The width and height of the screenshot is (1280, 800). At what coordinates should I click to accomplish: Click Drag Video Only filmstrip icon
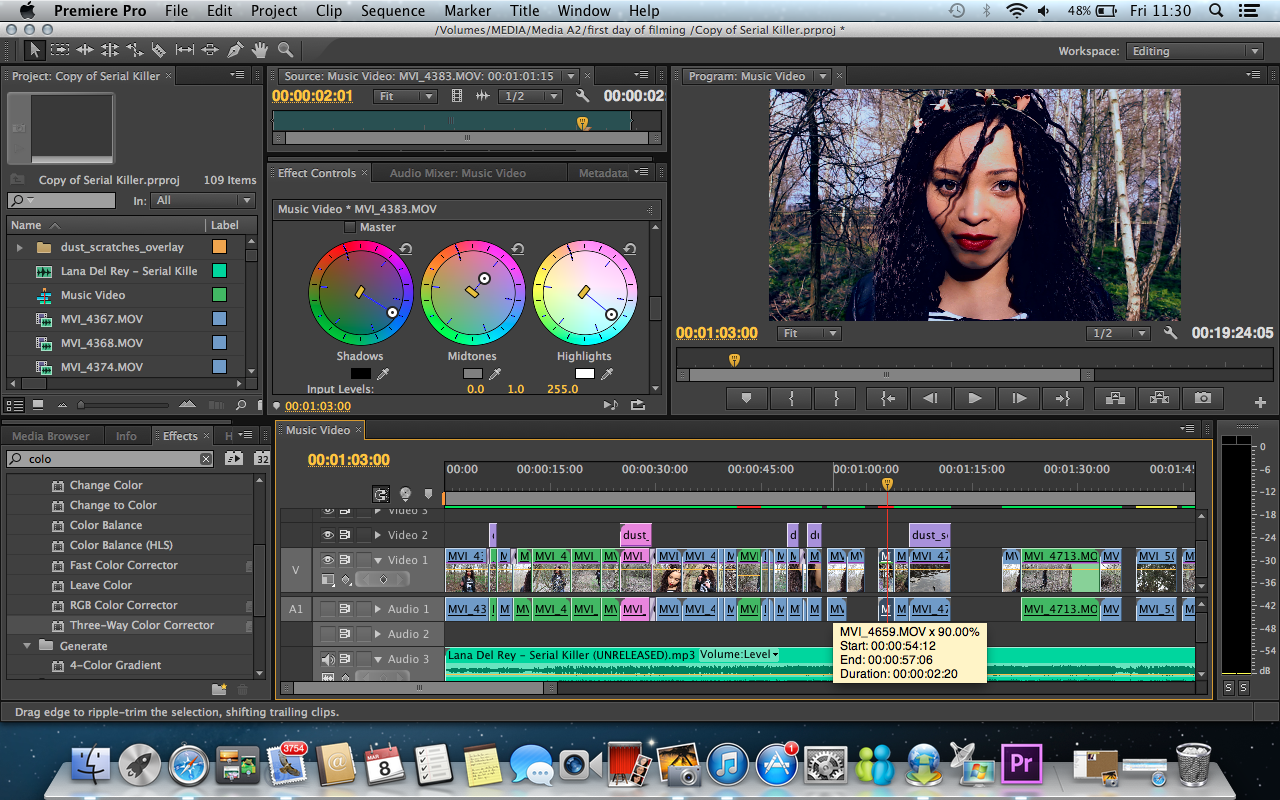458,96
